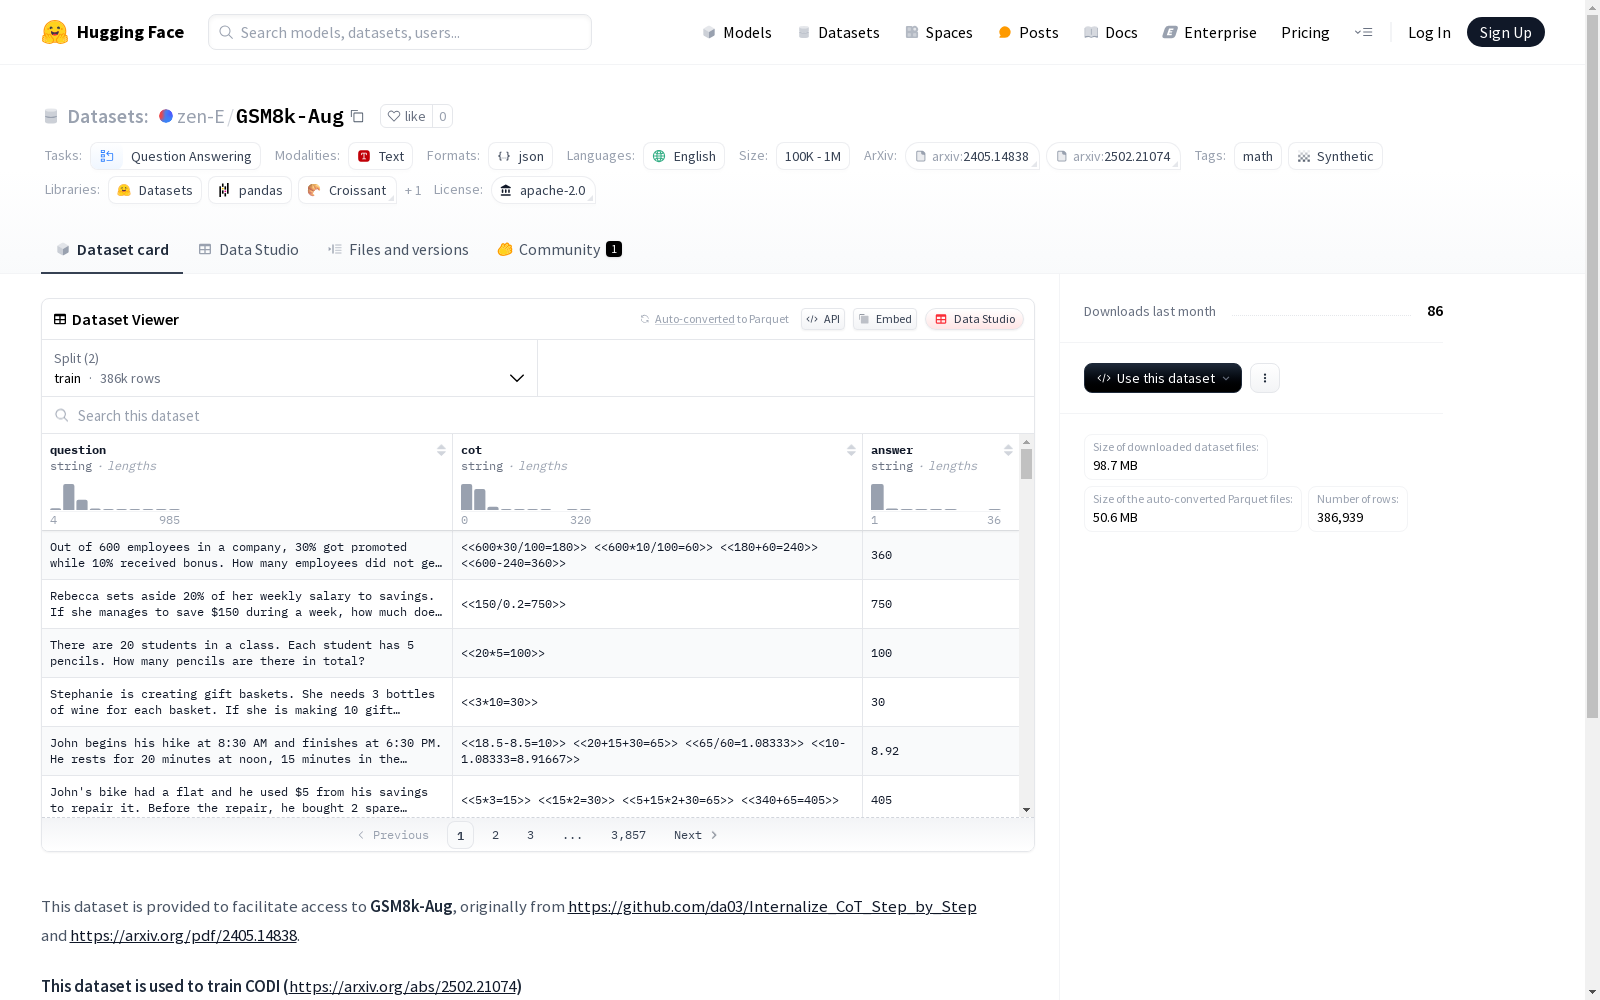Click the Datasets breadcrumb label
Screen dimensions: 1600x1000
107,116
